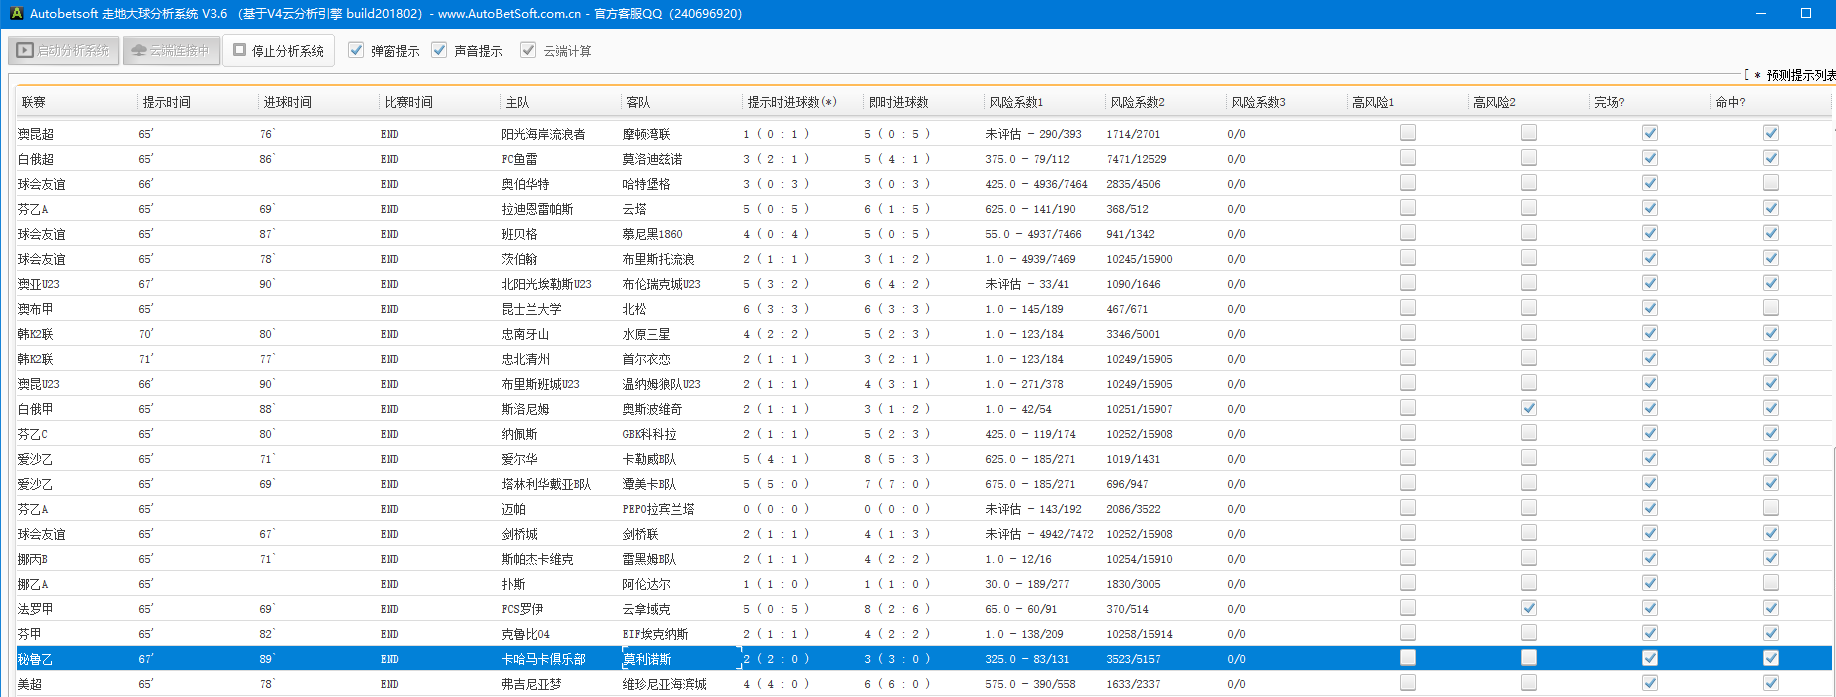
Task: Uncheck 高风险2 box in 斯洛尼姆 row
Action: click(1529, 408)
